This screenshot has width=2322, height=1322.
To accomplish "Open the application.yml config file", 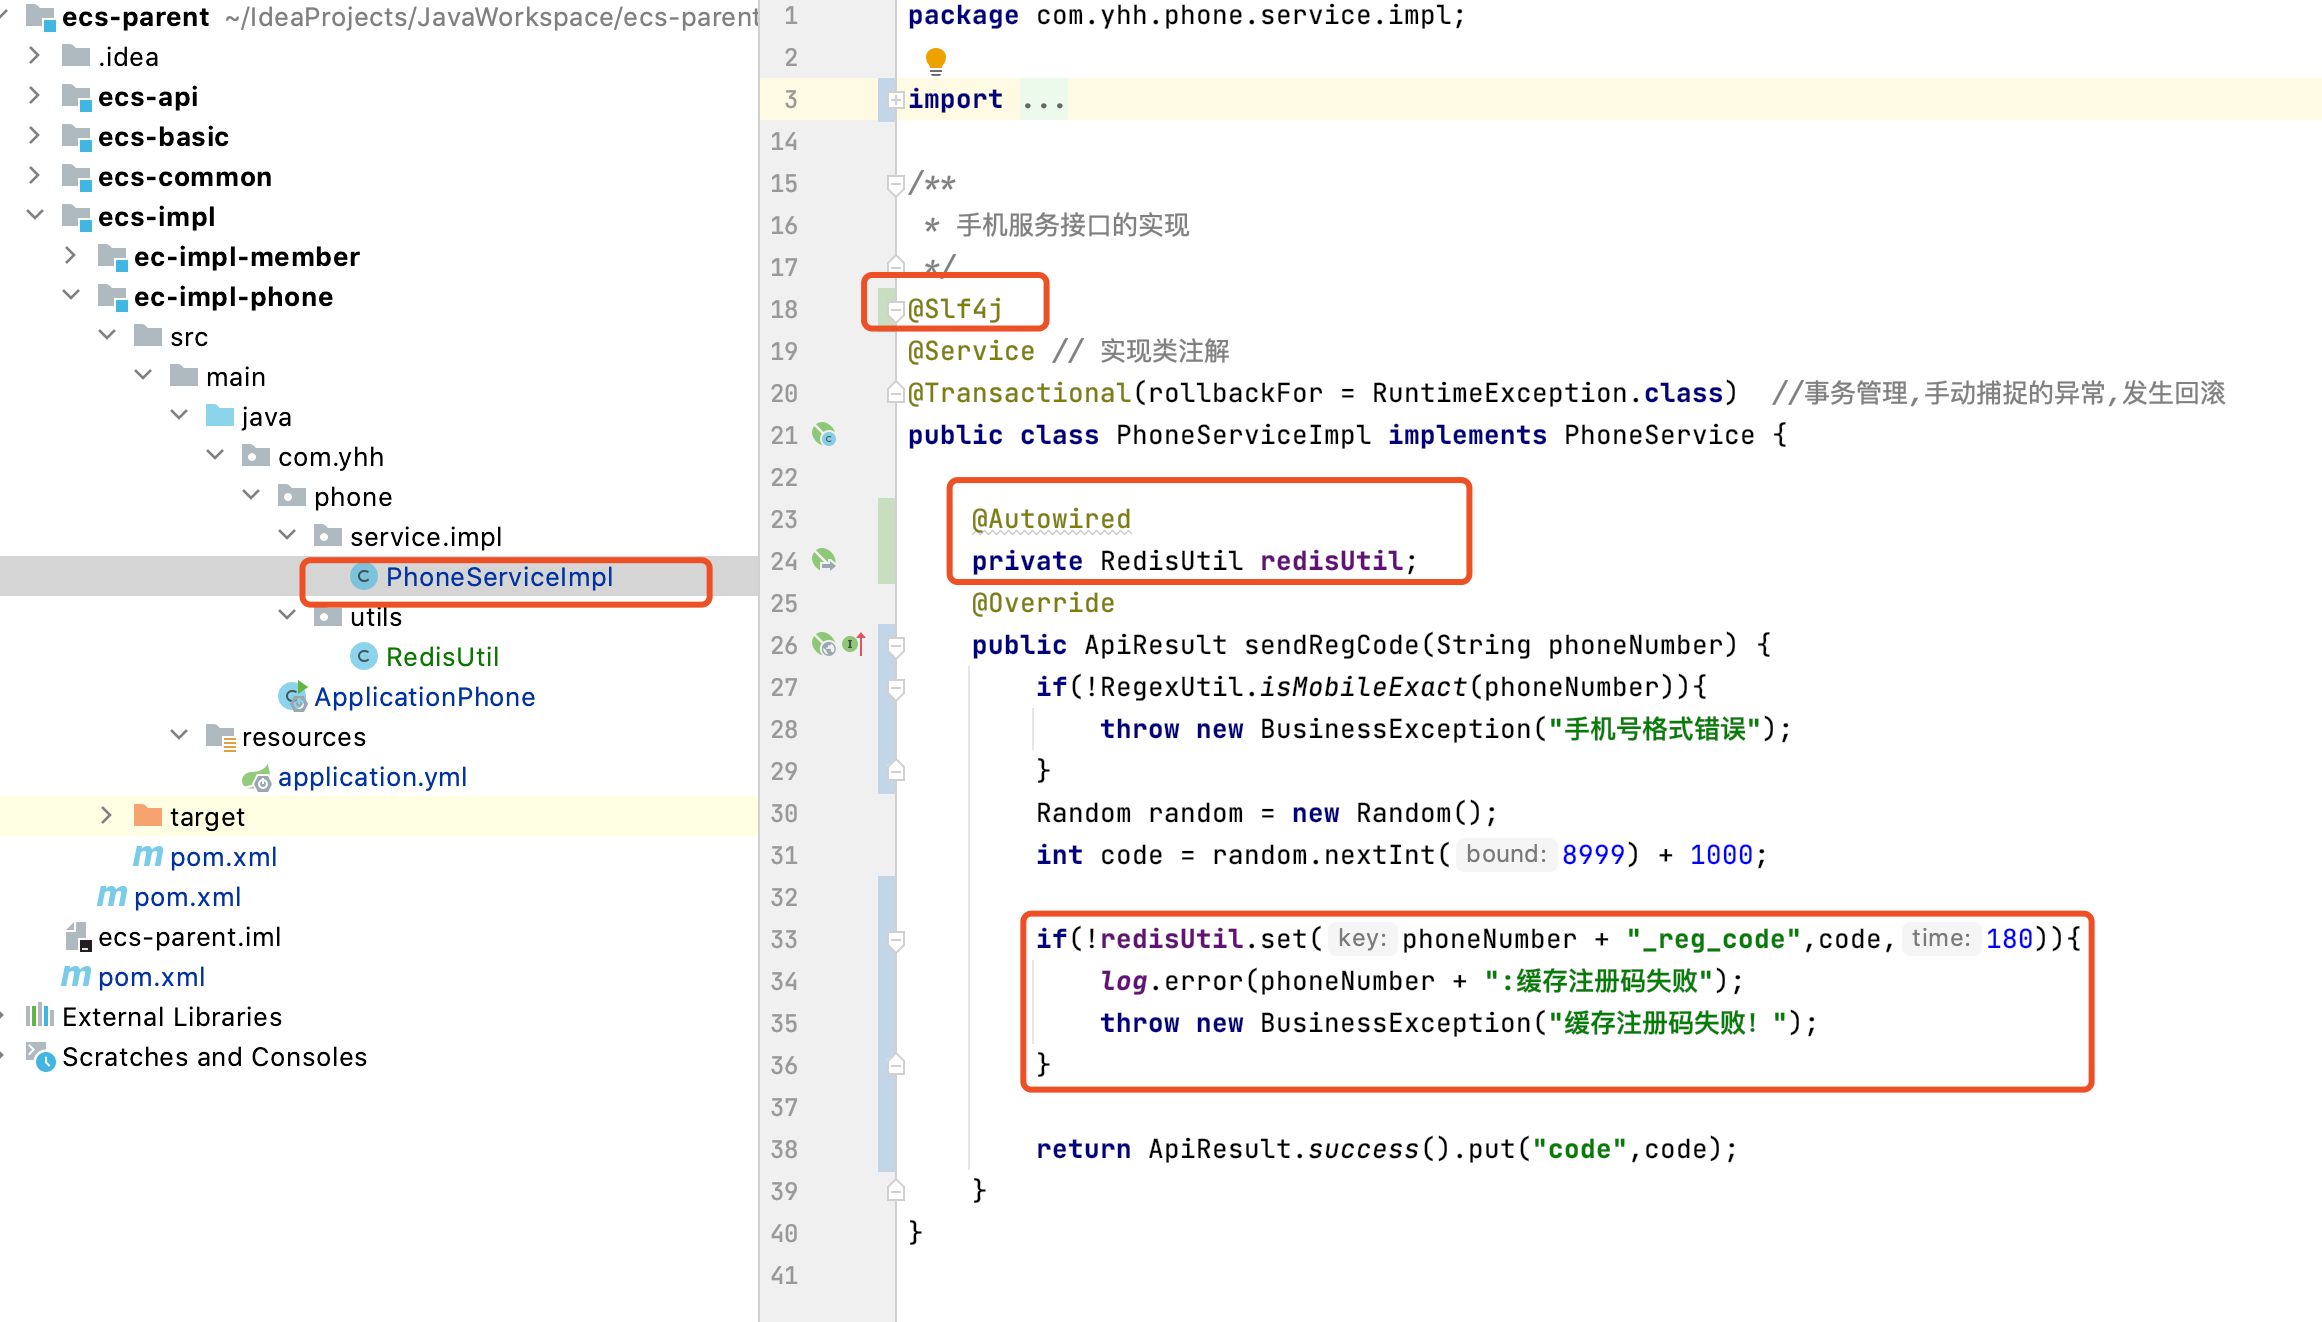I will [x=372, y=777].
